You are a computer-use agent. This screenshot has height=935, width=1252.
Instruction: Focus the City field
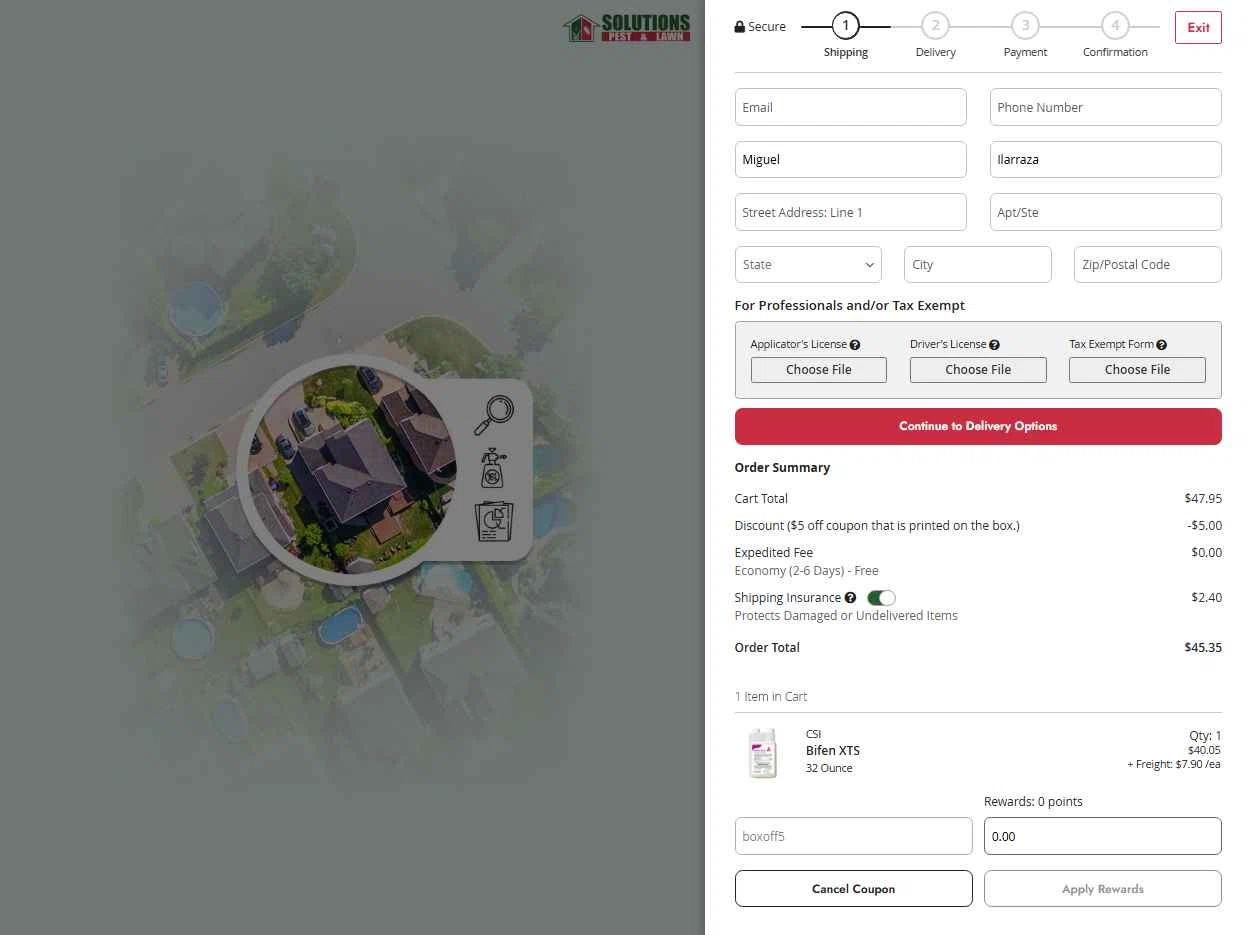978,265
